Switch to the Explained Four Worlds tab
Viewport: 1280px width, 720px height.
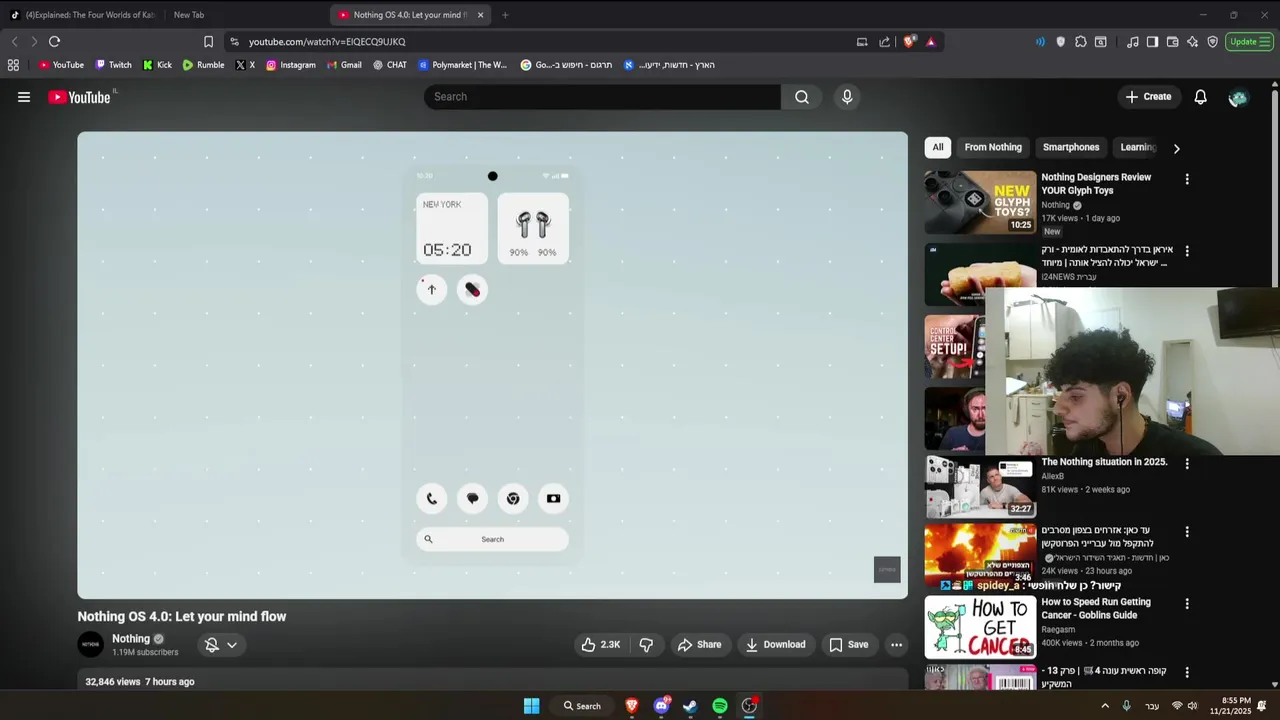click(82, 15)
